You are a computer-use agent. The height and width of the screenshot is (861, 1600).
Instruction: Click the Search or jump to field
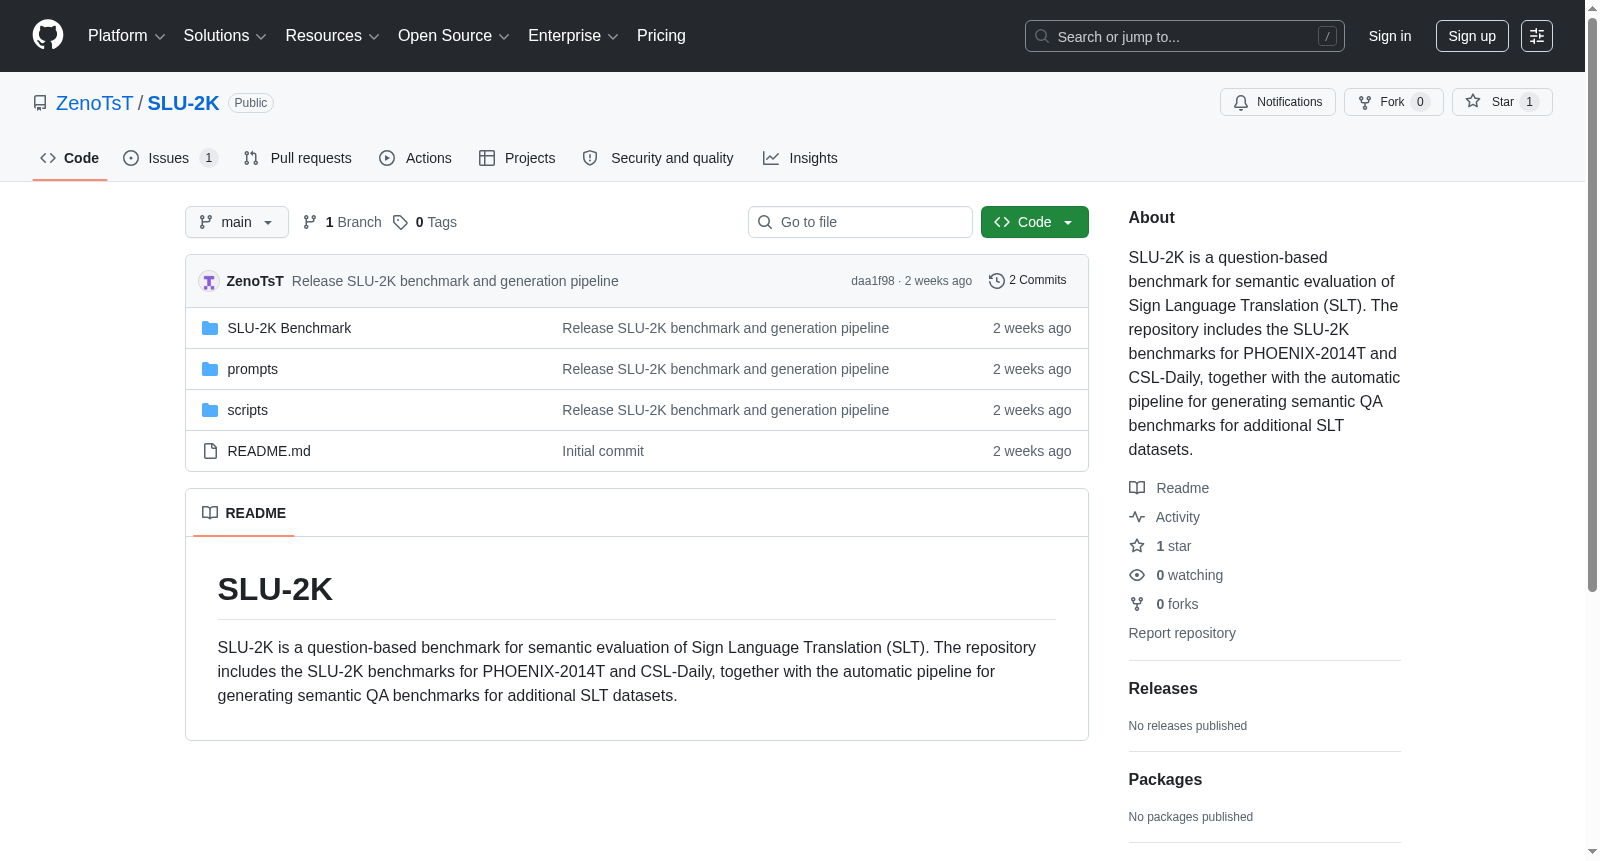coord(1185,36)
